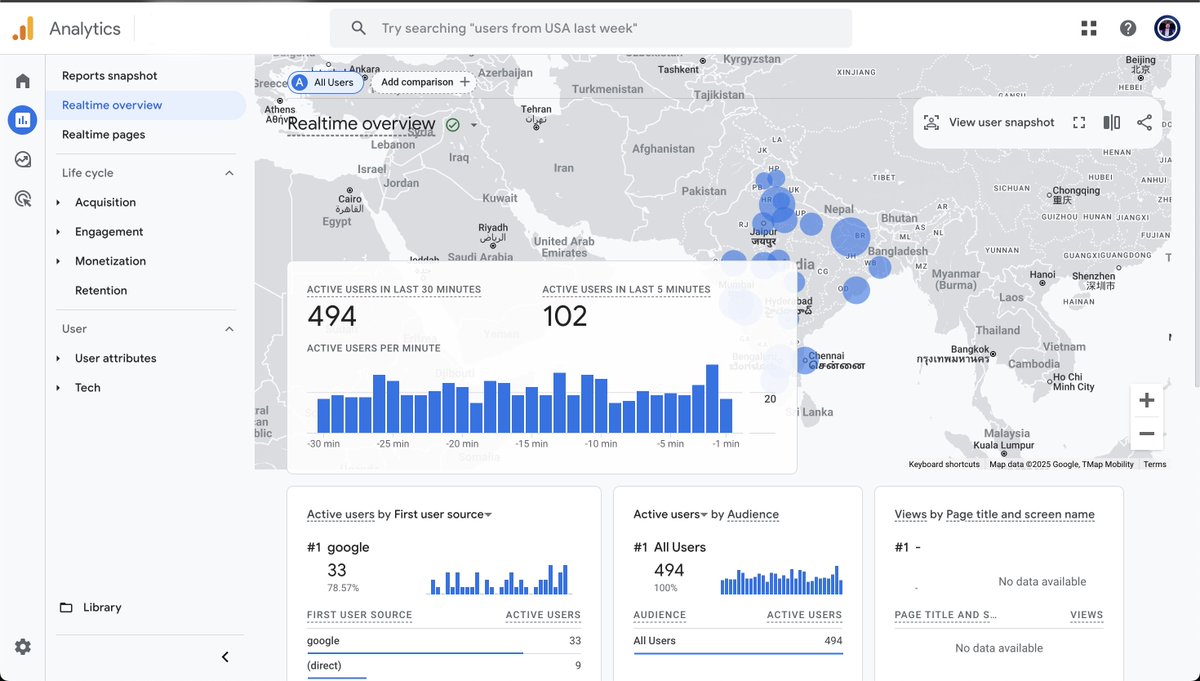The height and width of the screenshot is (681, 1200).
Task: Go to Home icon in left rail
Action: pos(23,81)
